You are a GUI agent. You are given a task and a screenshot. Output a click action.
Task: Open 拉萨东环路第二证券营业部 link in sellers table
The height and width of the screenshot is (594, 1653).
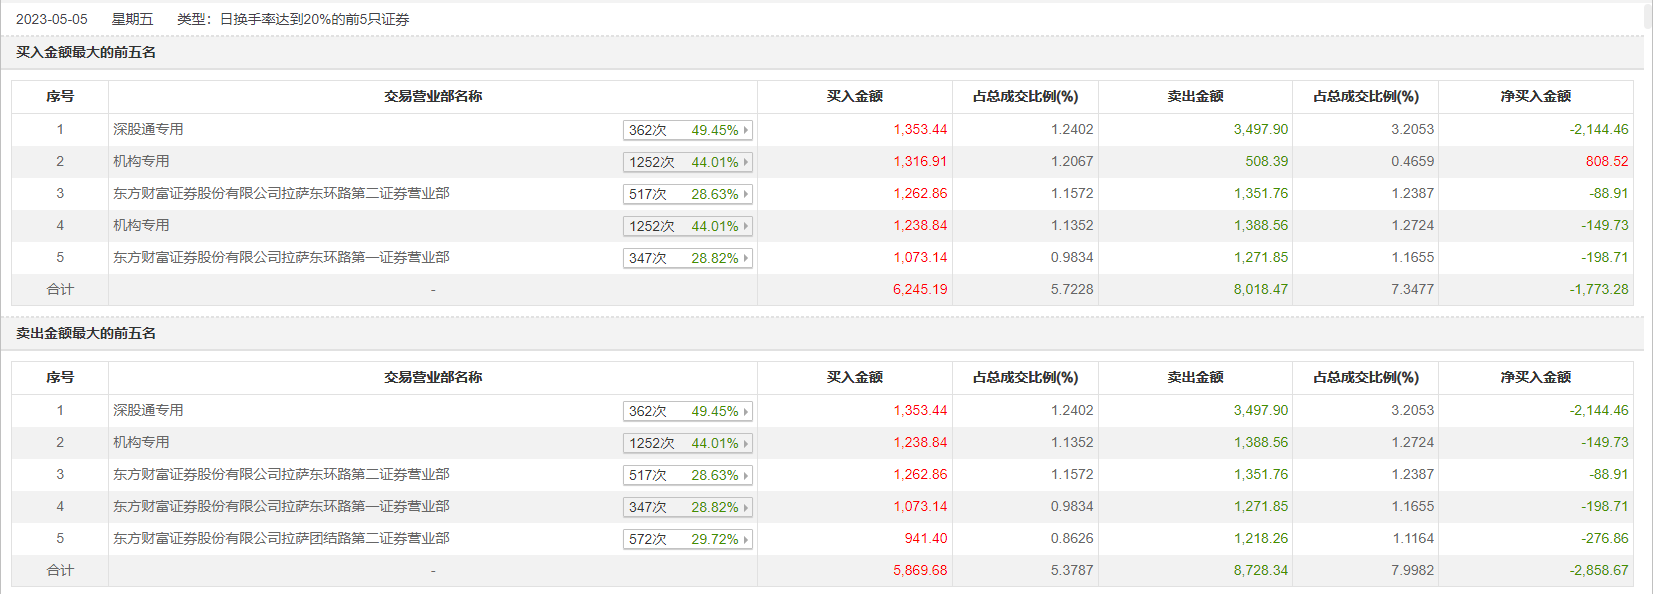coord(281,475)
